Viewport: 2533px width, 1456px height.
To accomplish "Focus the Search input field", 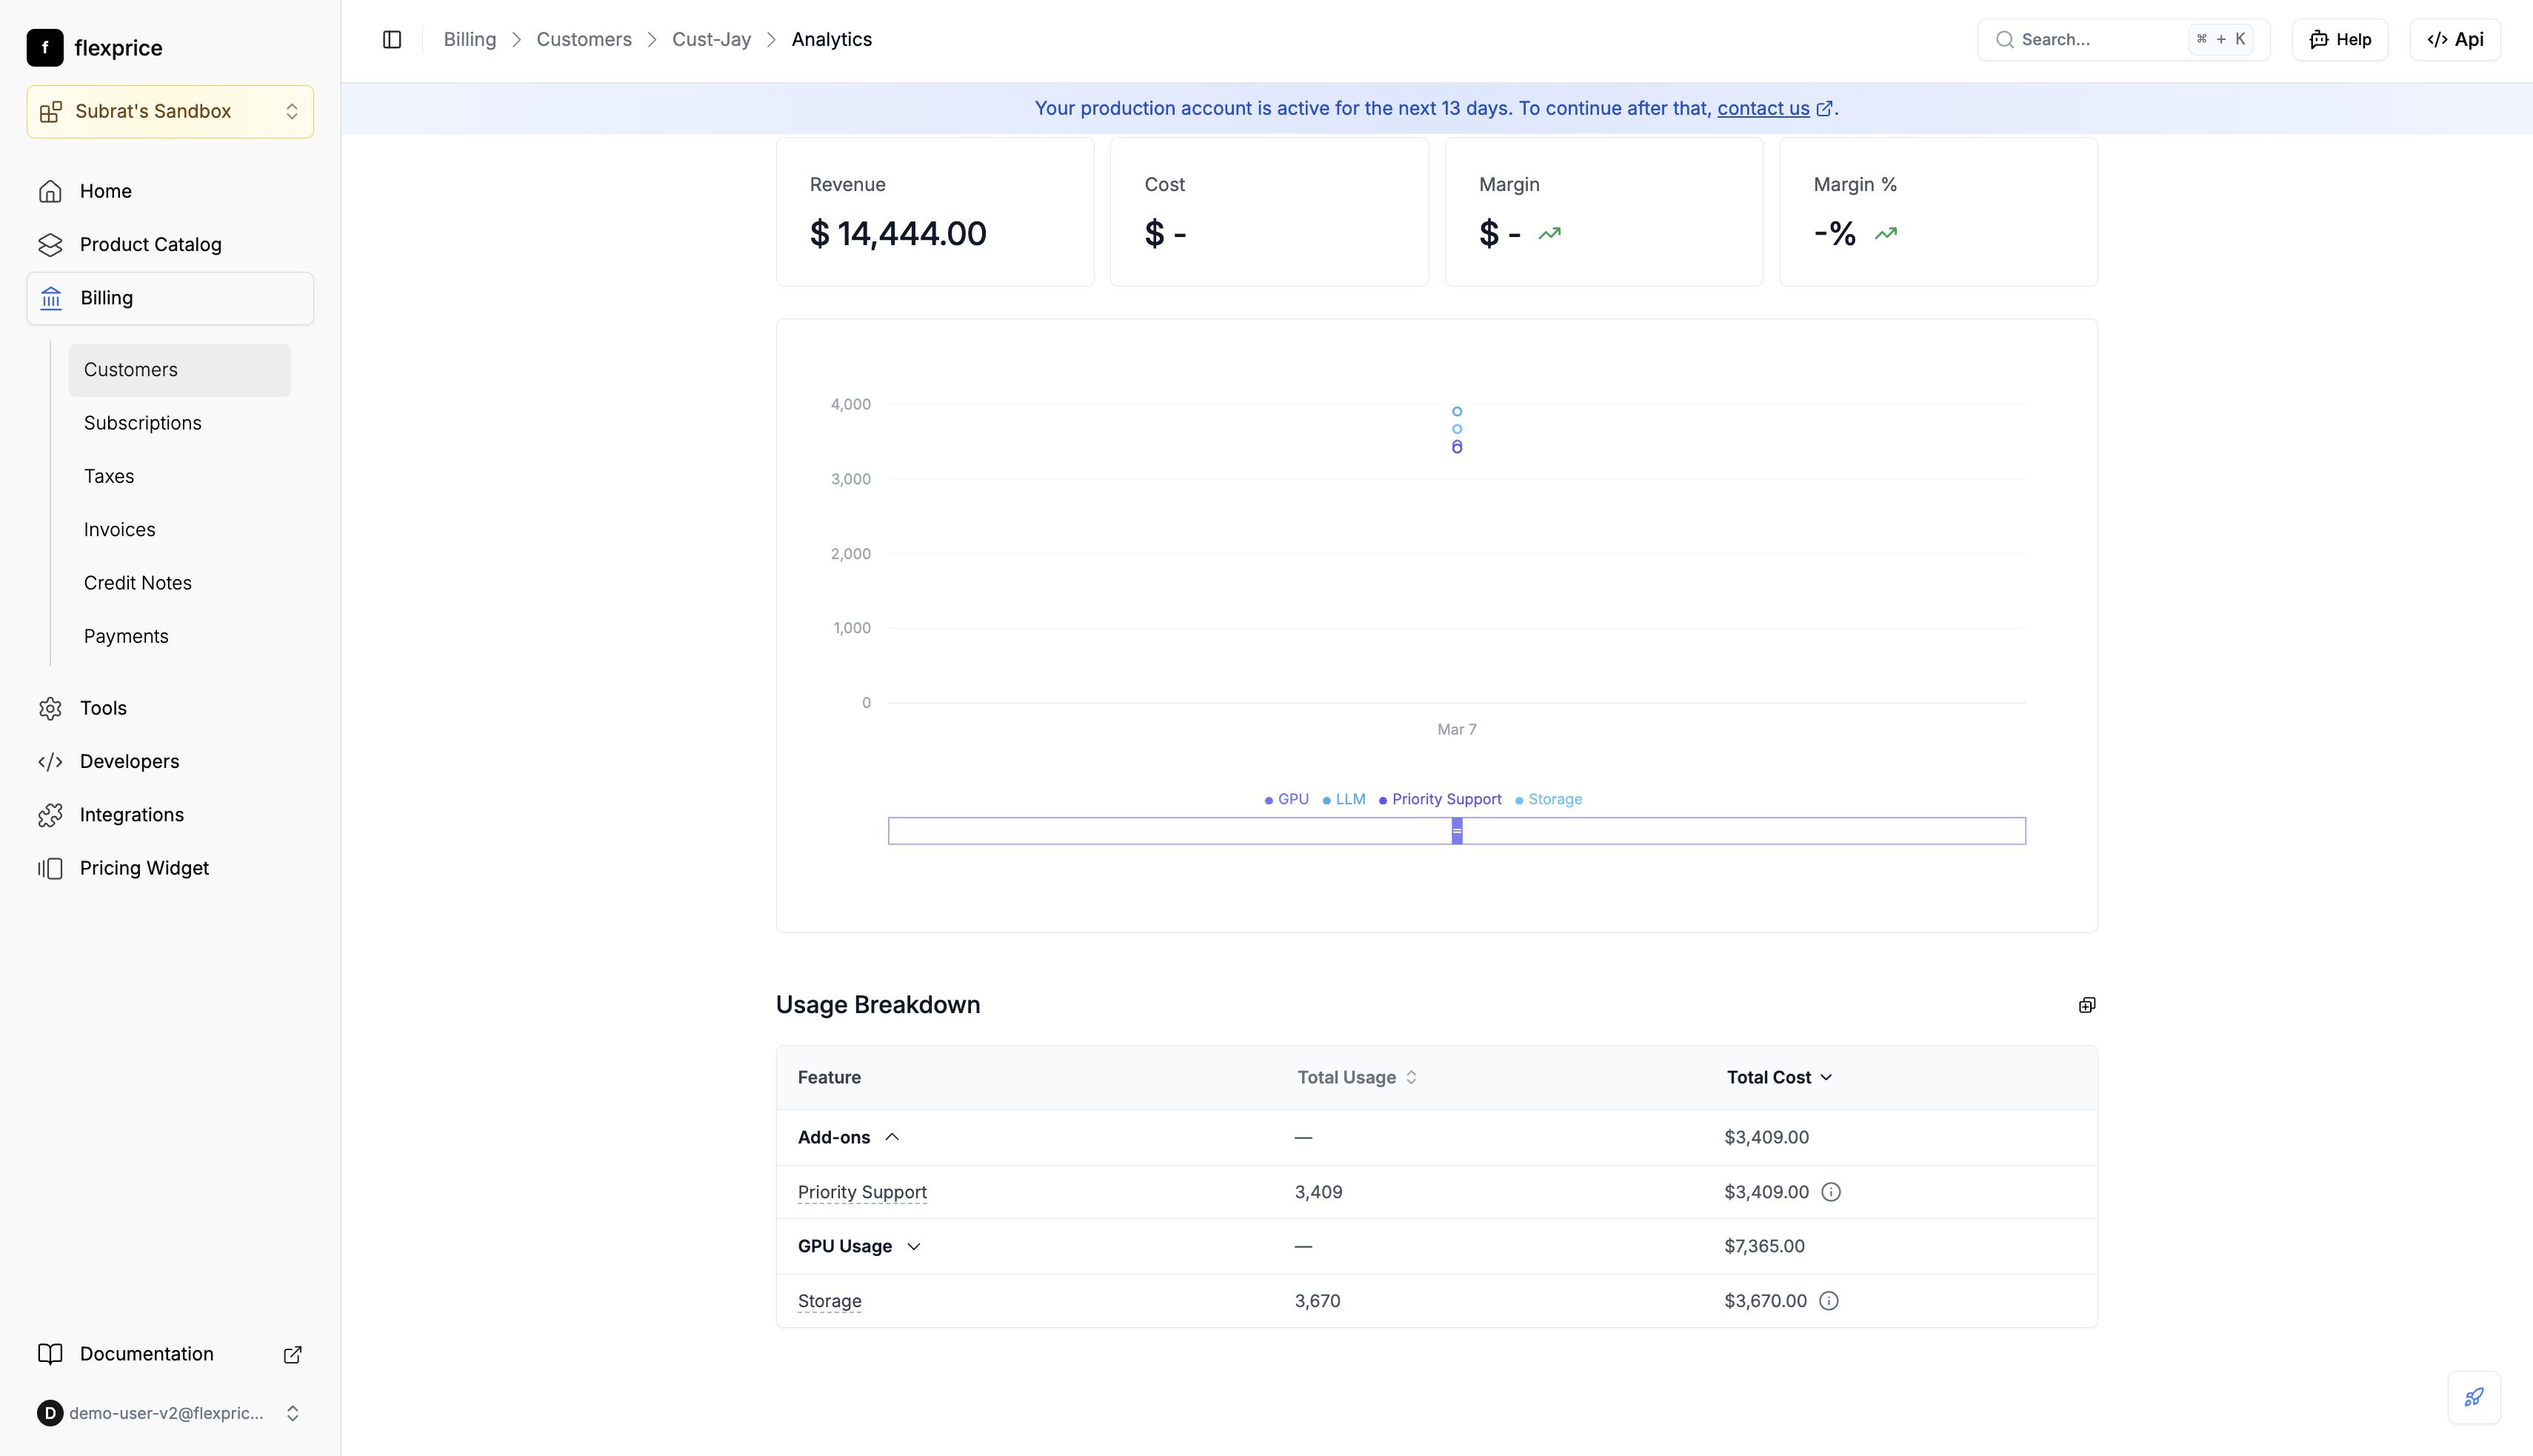I will [x=2100, y=39].
